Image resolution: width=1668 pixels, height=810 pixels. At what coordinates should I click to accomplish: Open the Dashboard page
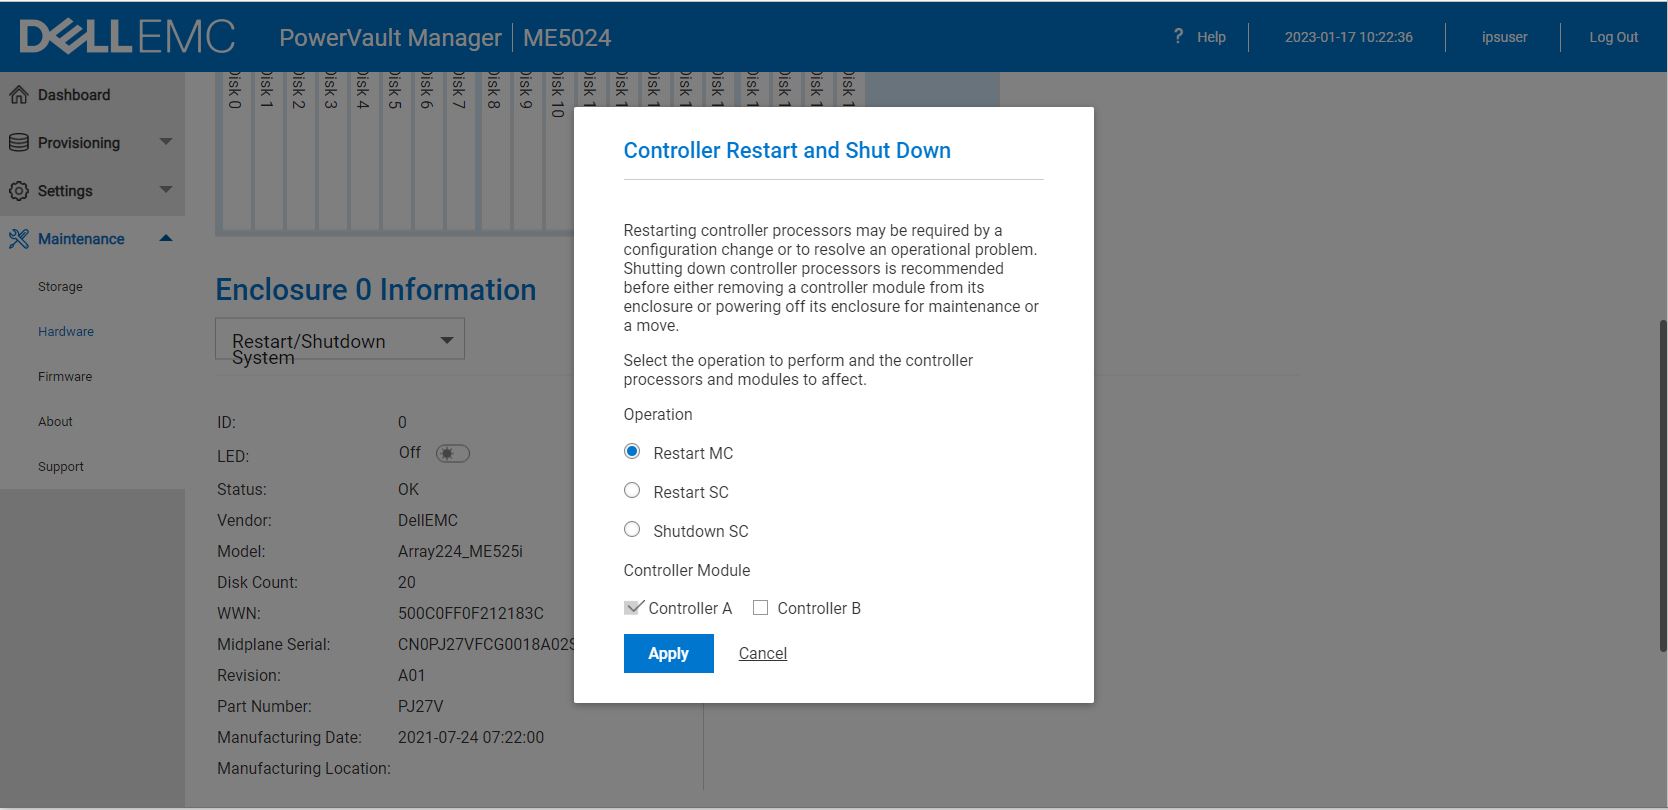tap(74, 95)
